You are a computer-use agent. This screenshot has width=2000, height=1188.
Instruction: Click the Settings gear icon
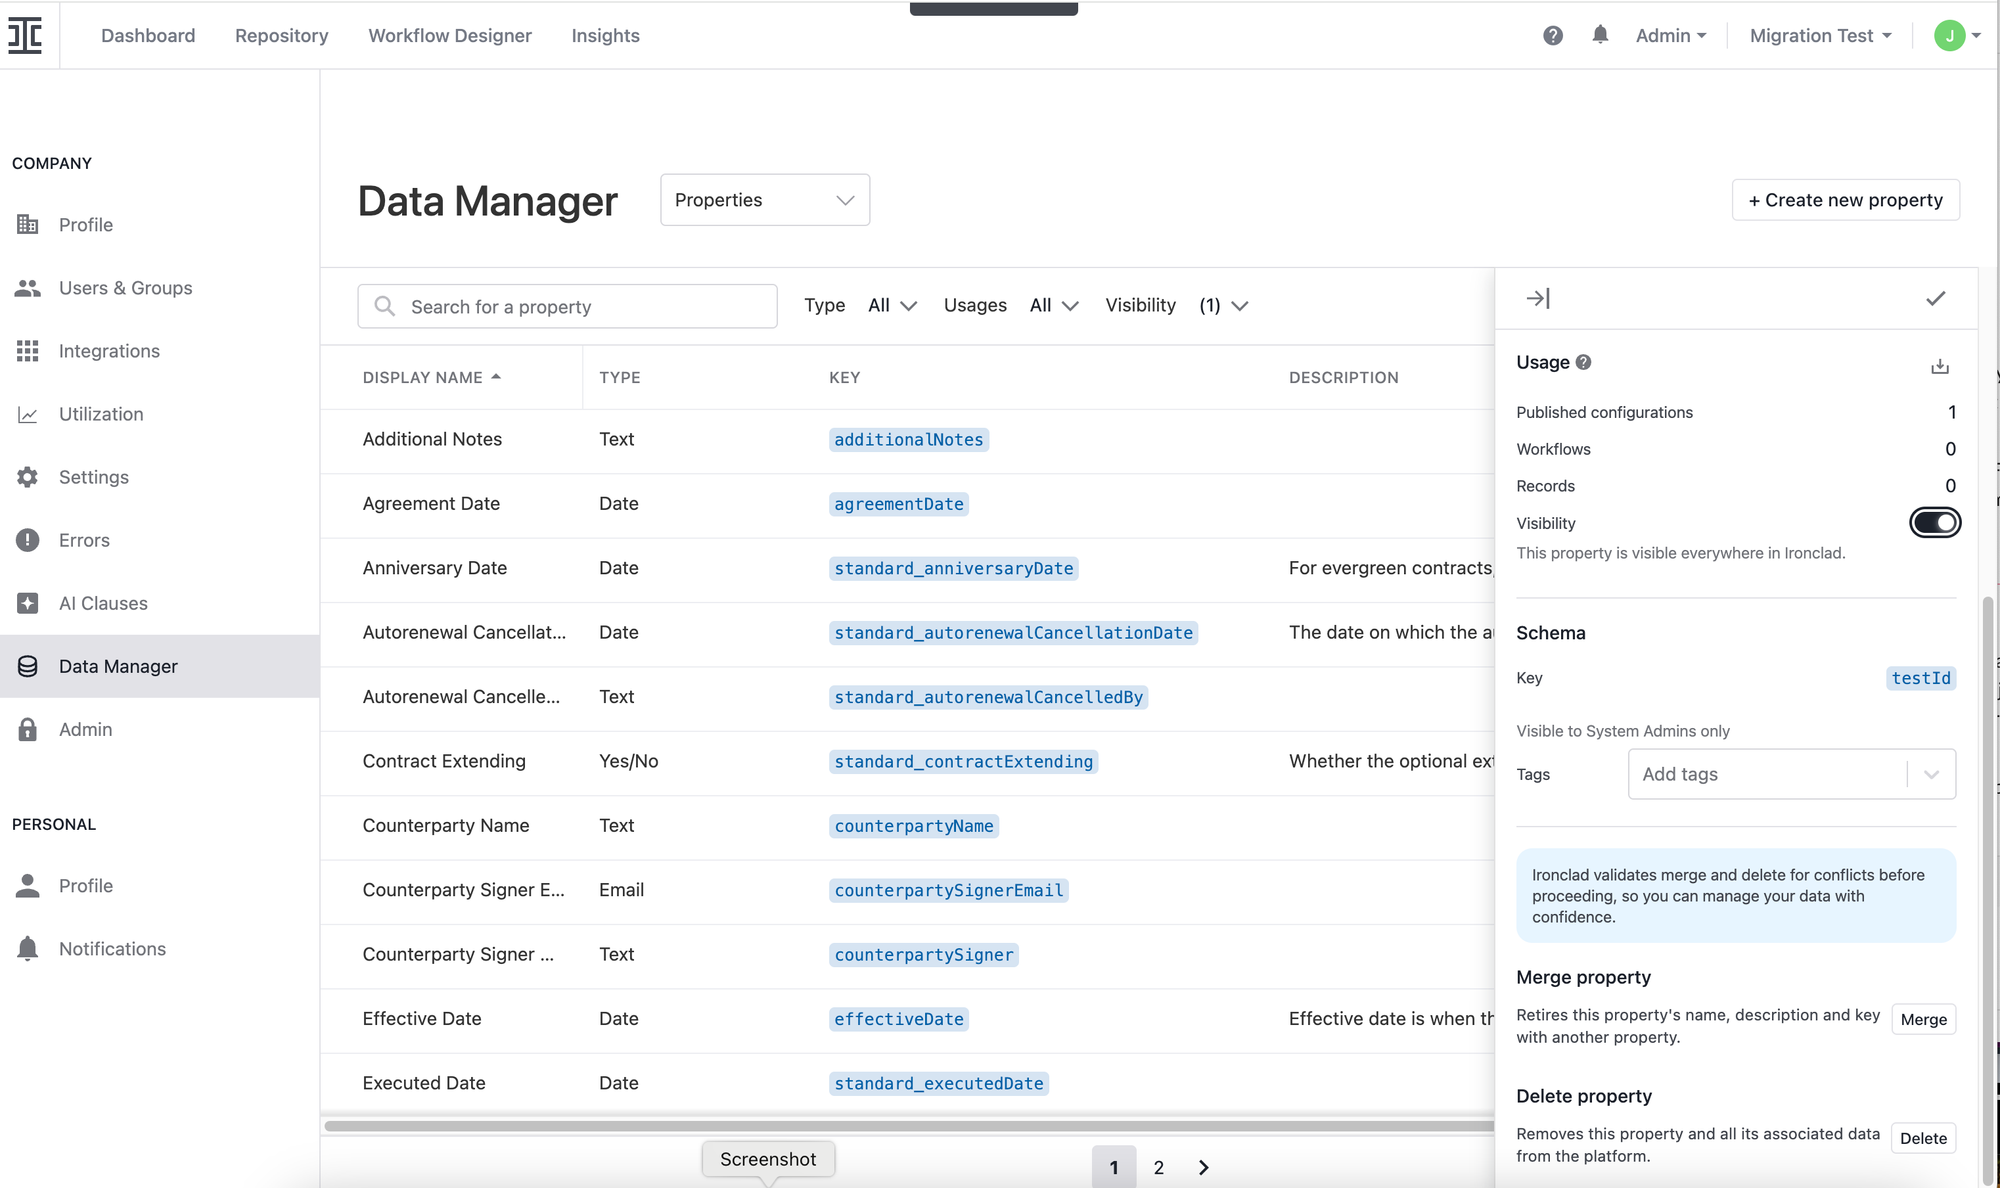coord(28,477)
